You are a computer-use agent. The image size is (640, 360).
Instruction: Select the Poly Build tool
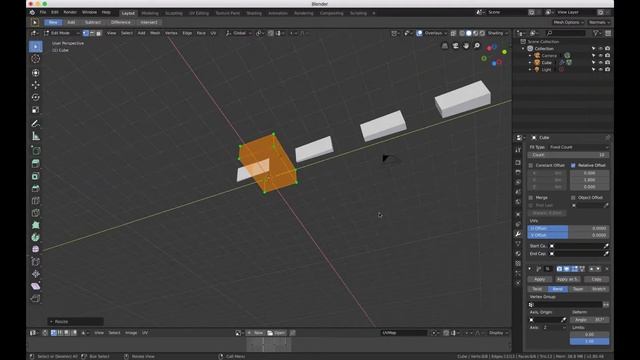tap(36, 225)
